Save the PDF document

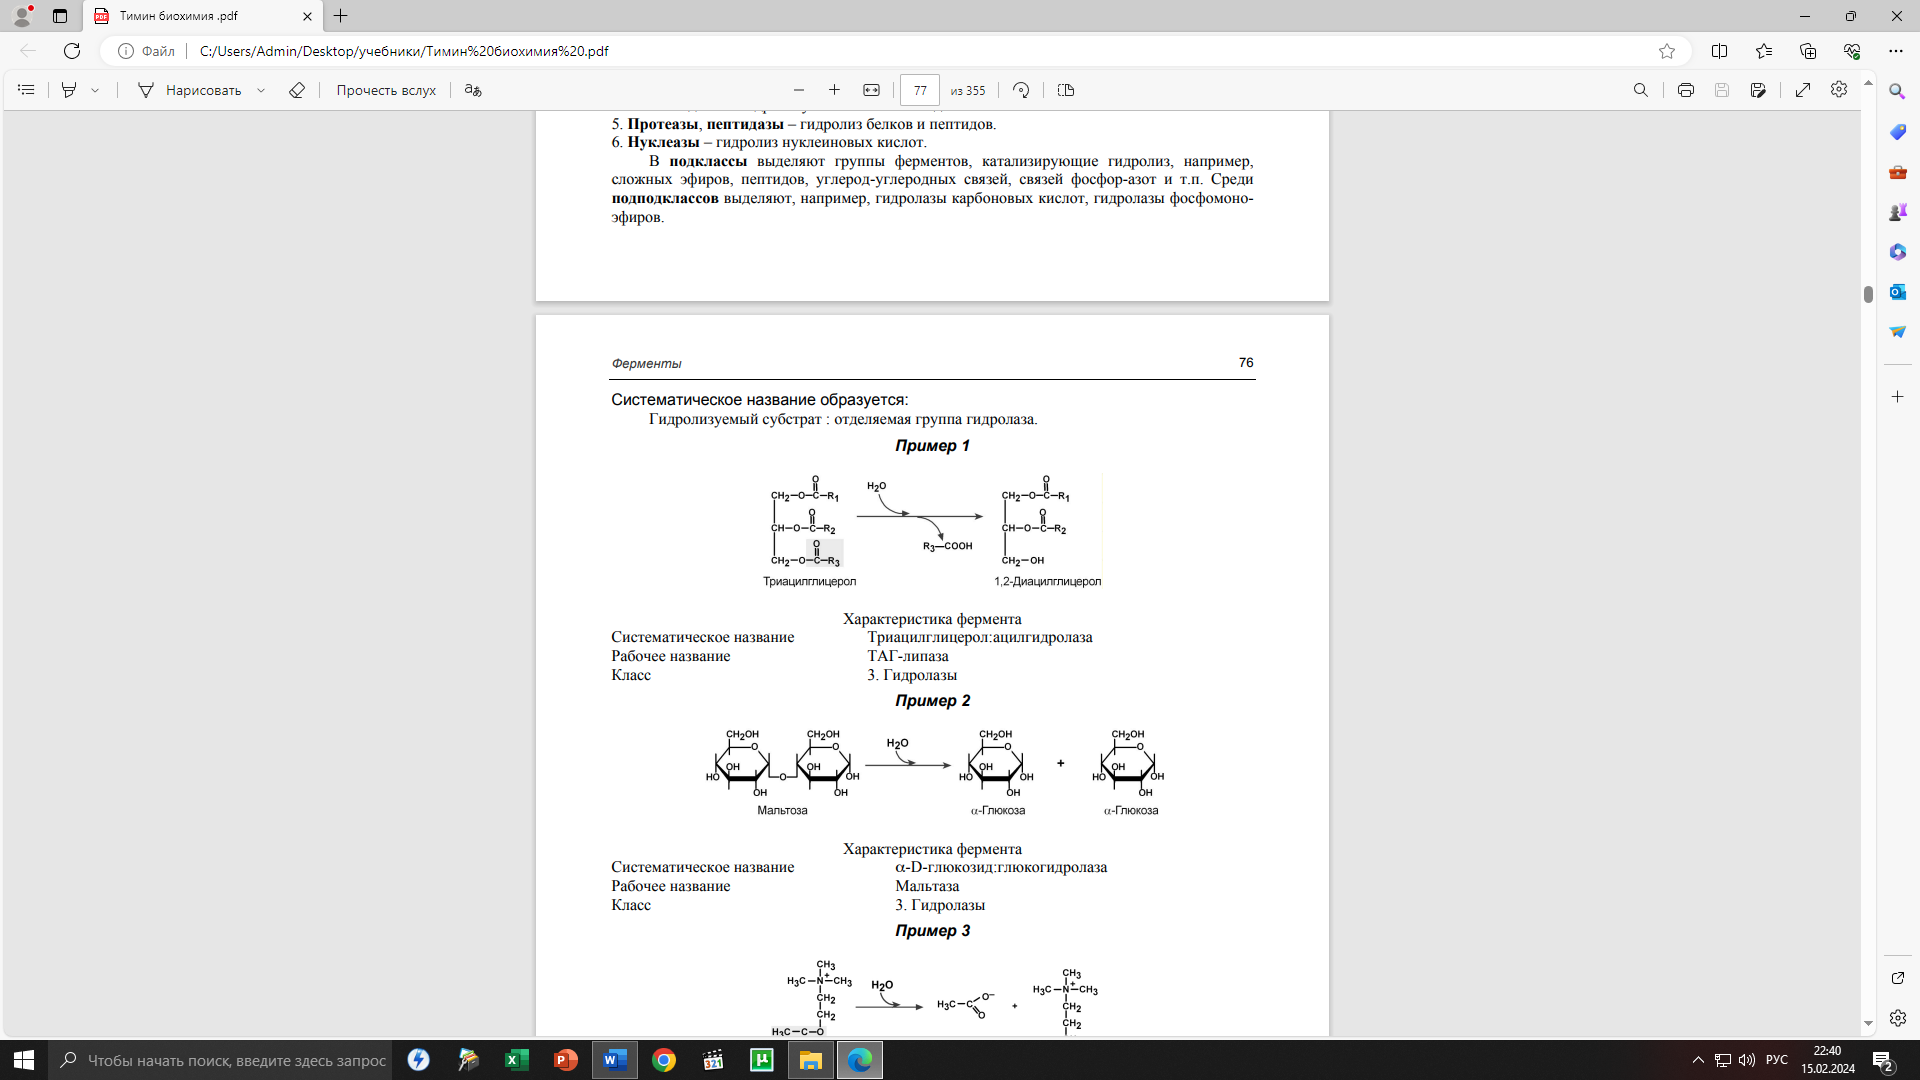pos(1722,90)
